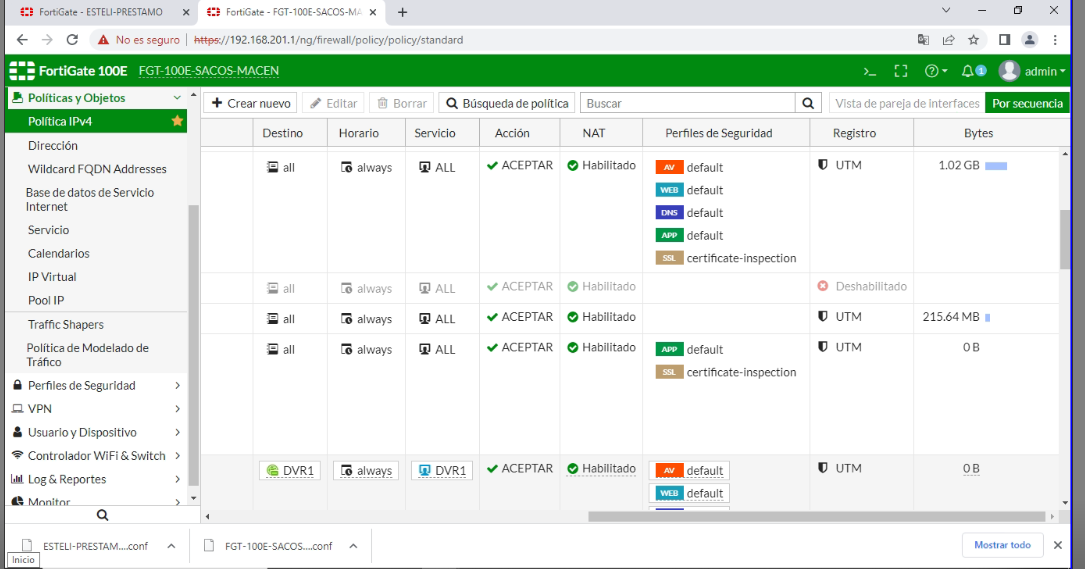
Task: Click the Crear nuevo button
Action: click(x=251, y=103)
